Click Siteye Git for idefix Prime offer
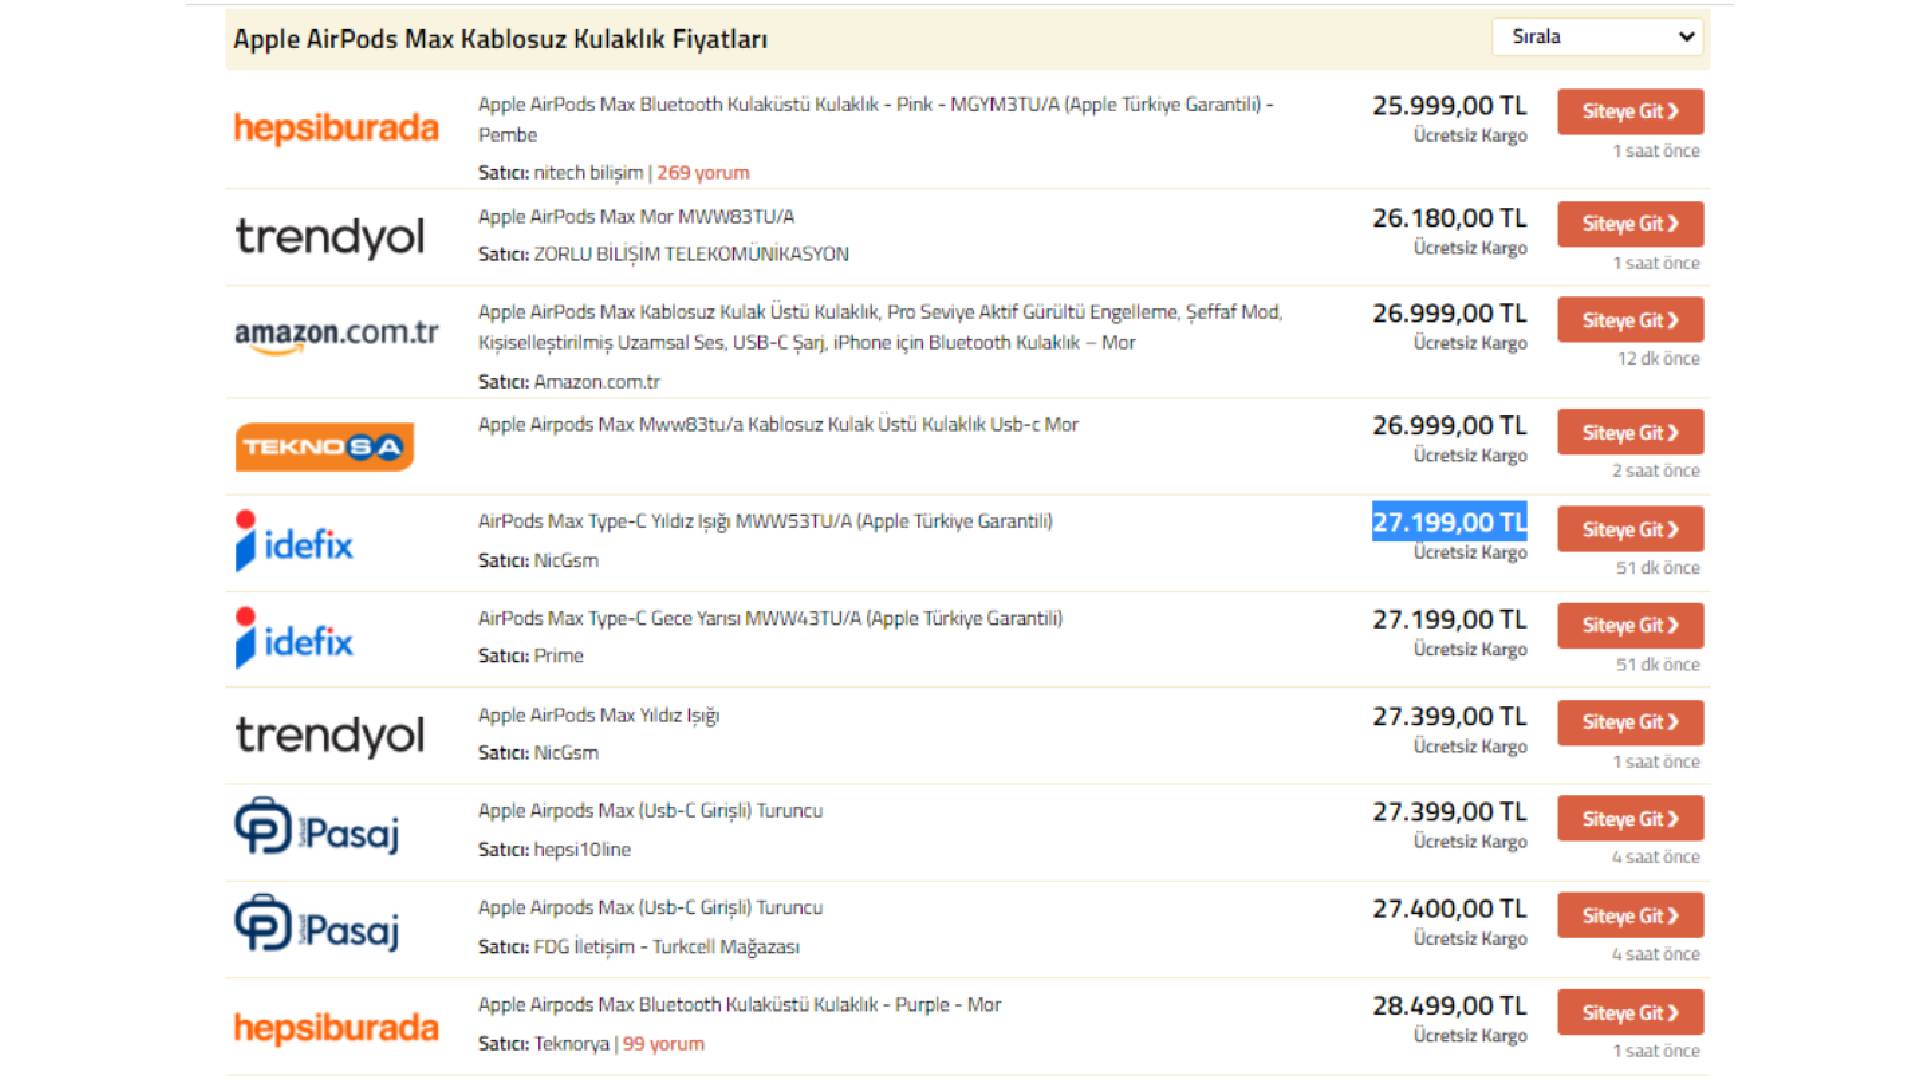 [x=1630, y=626]
